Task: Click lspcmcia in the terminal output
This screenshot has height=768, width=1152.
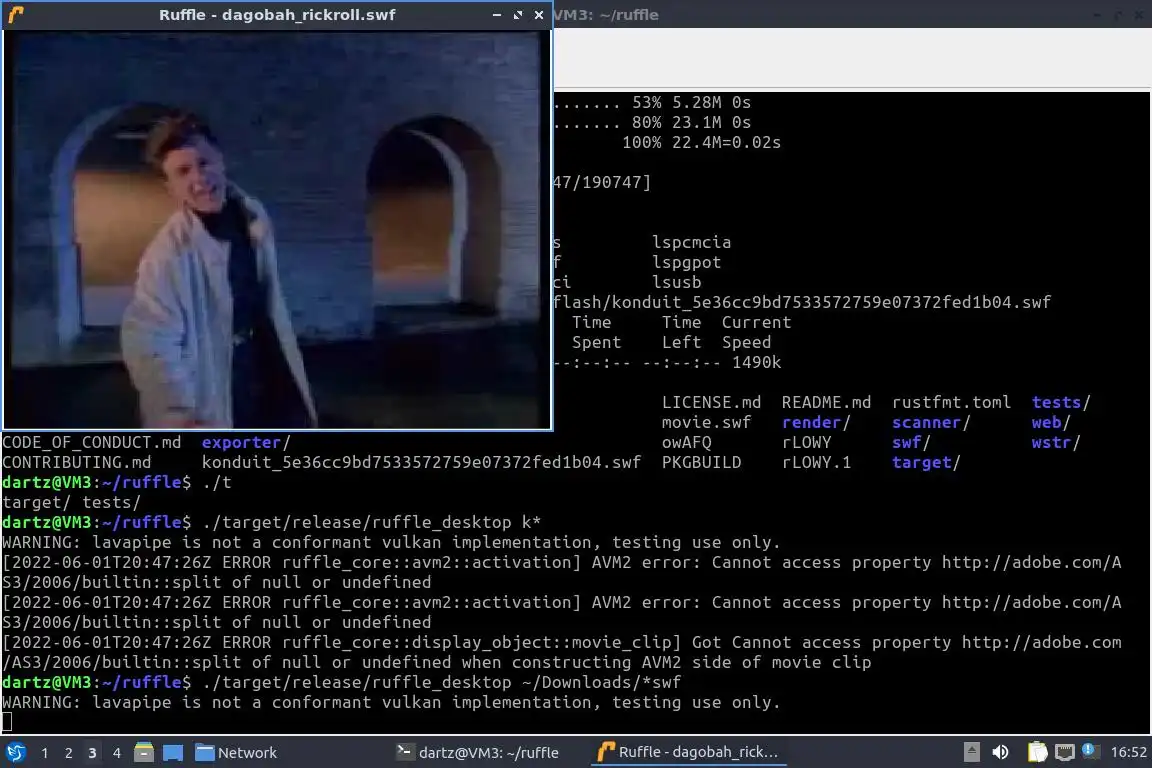Action: [691, 243]
